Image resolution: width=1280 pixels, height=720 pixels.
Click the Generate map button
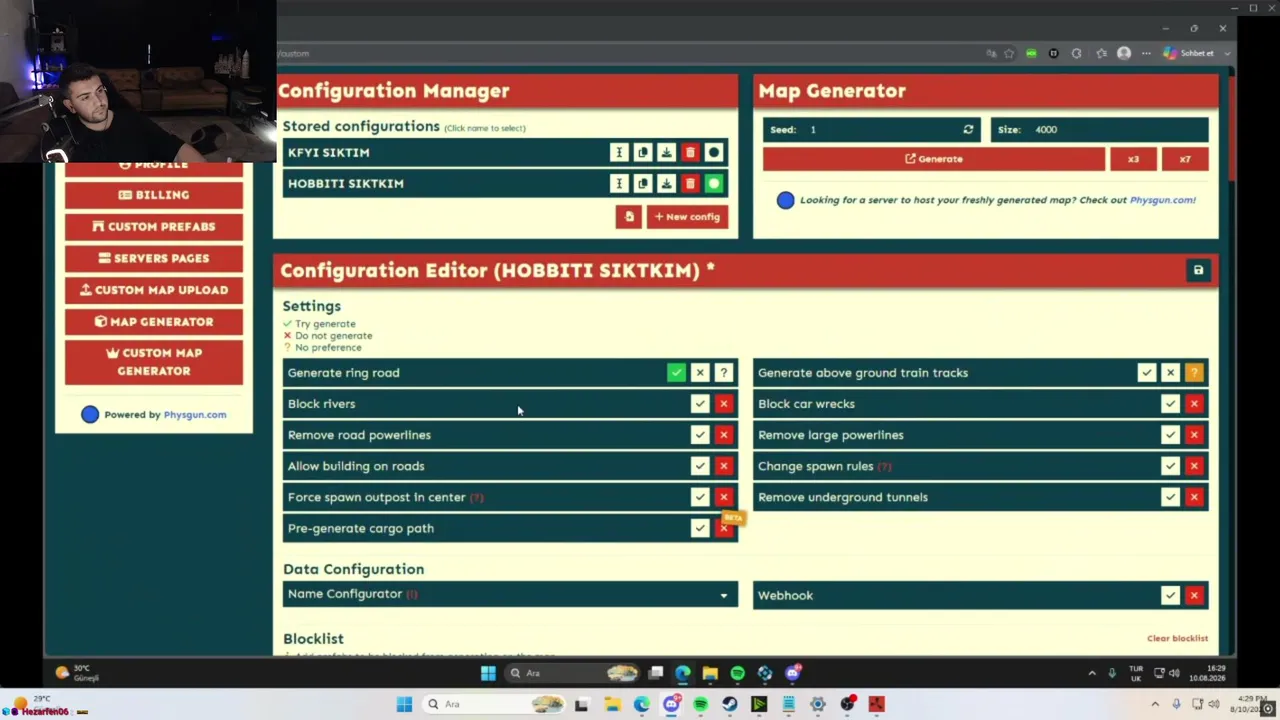(x=934, y=159)
